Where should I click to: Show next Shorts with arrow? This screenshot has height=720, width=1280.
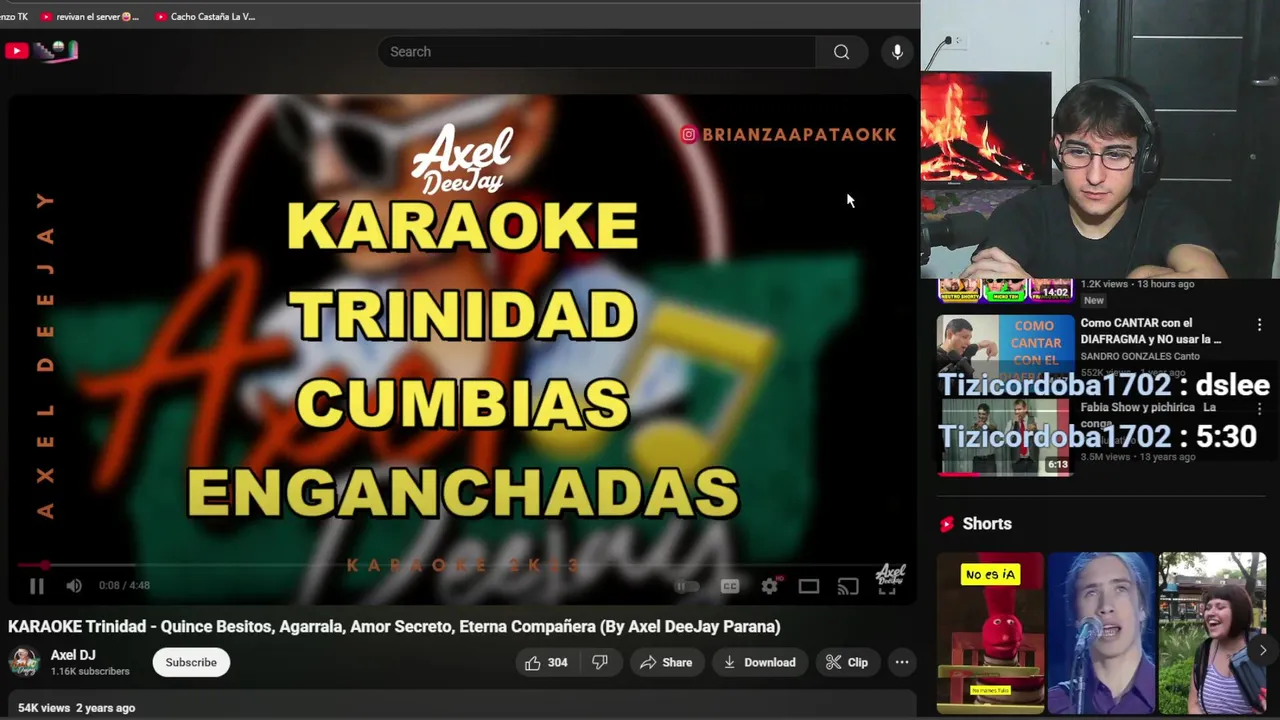pos(1262,650)
